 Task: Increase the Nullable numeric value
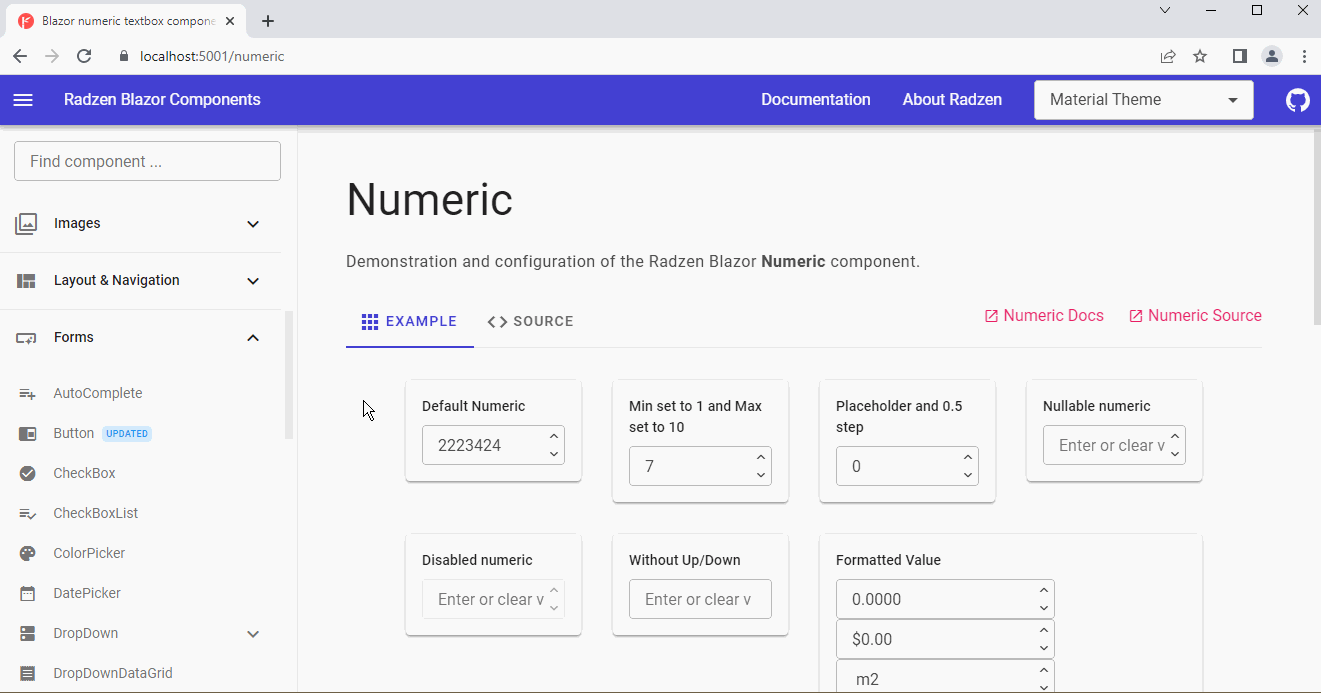[x=1175, y=436]
